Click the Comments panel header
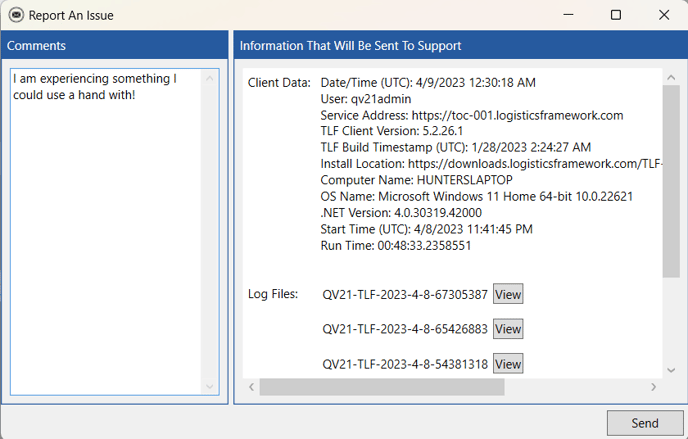The height and width of the screenshot is (439, 688). coord(114,46)
